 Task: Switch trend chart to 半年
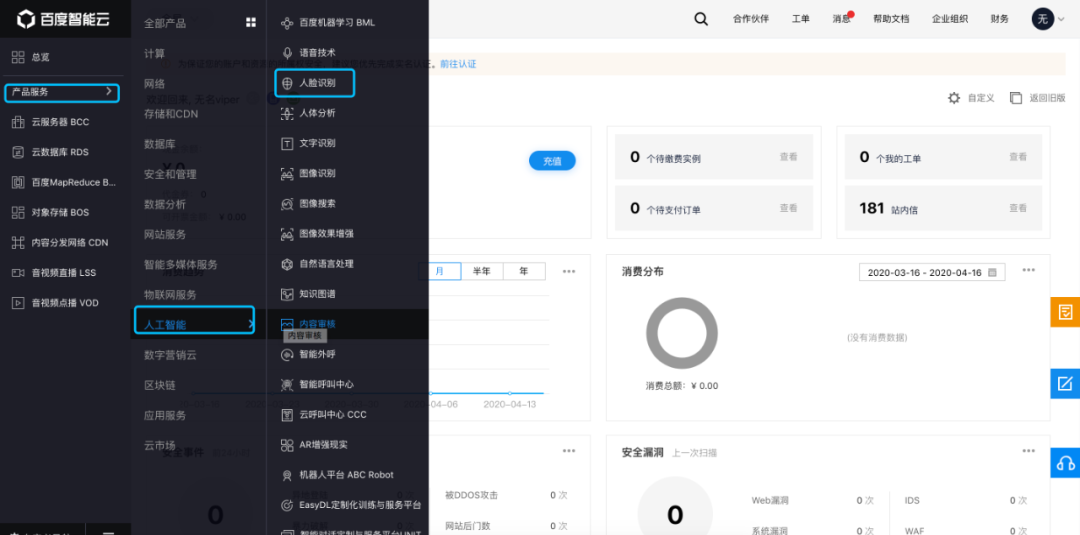point(481,271)
